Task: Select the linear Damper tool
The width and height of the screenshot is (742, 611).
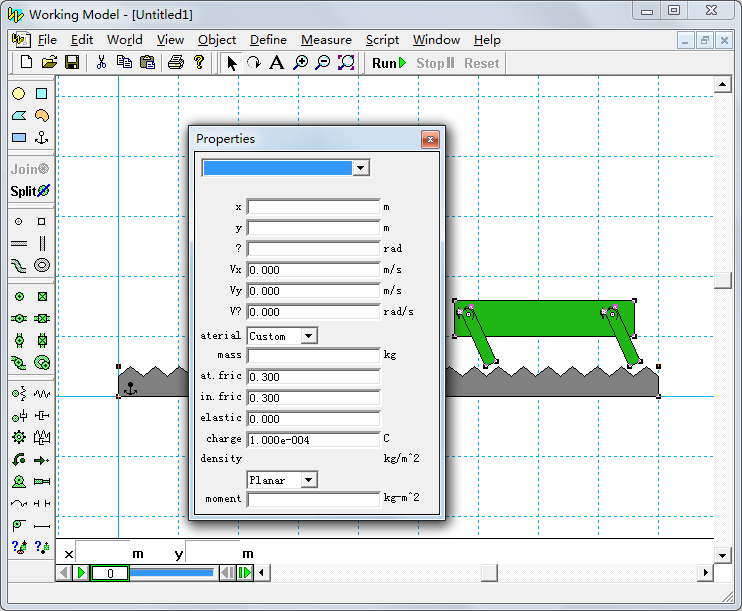Action: pos(42,416)
